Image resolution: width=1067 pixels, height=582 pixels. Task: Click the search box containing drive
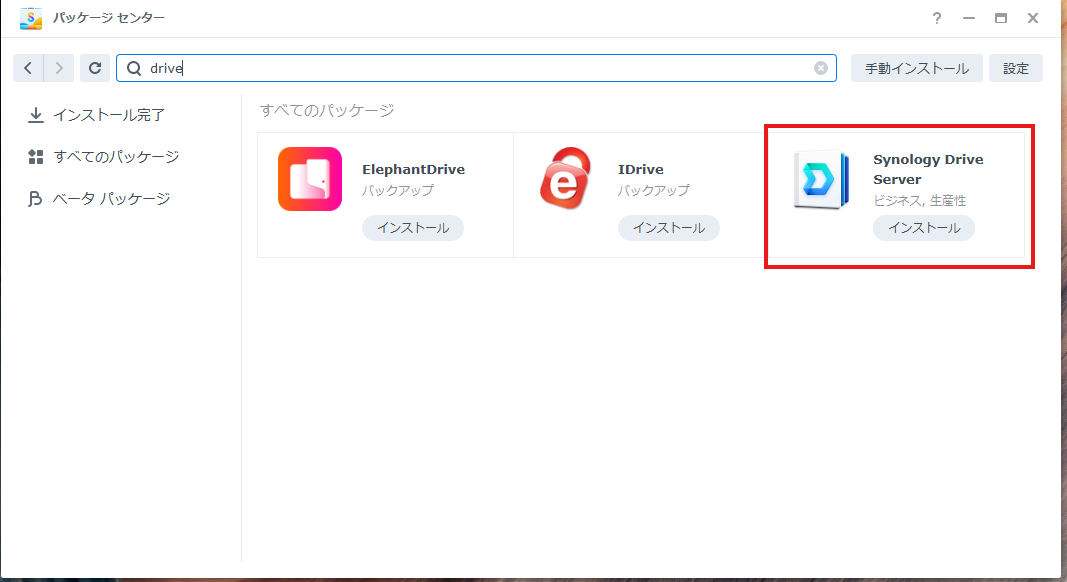(x=476, y=68)
